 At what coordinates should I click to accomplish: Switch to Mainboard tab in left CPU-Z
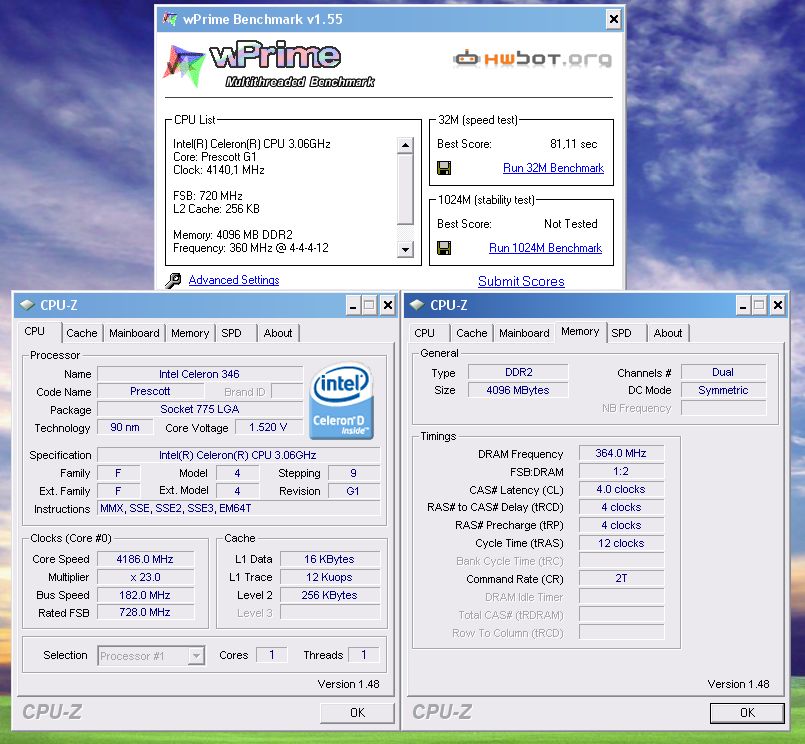(x=135, y=333)
